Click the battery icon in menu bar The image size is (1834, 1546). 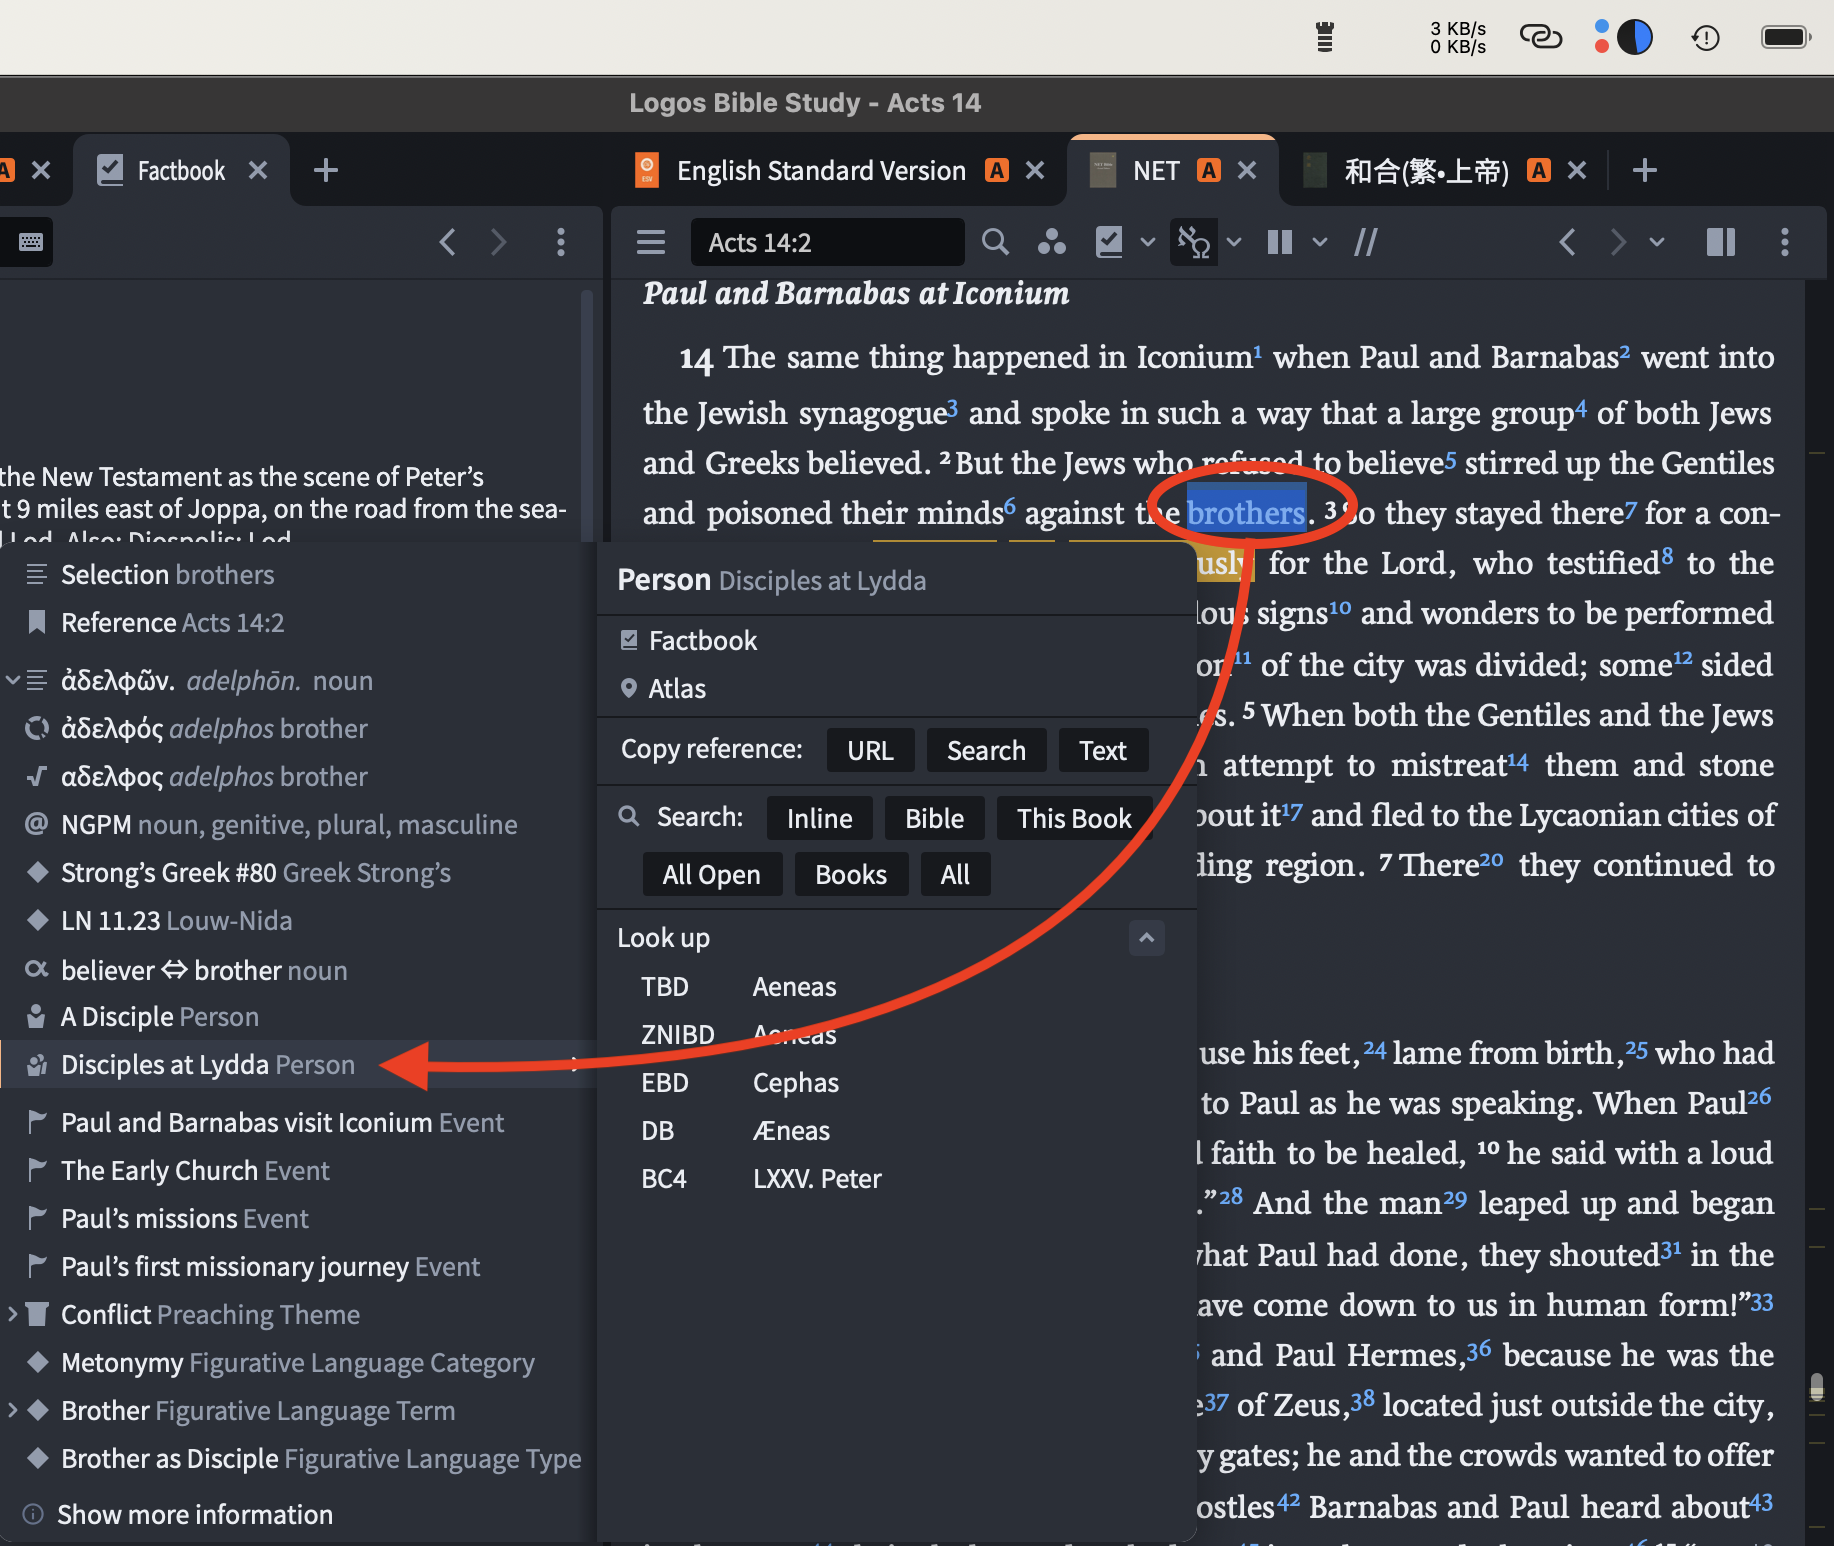pyautogui.click(x=1786, y=37)
